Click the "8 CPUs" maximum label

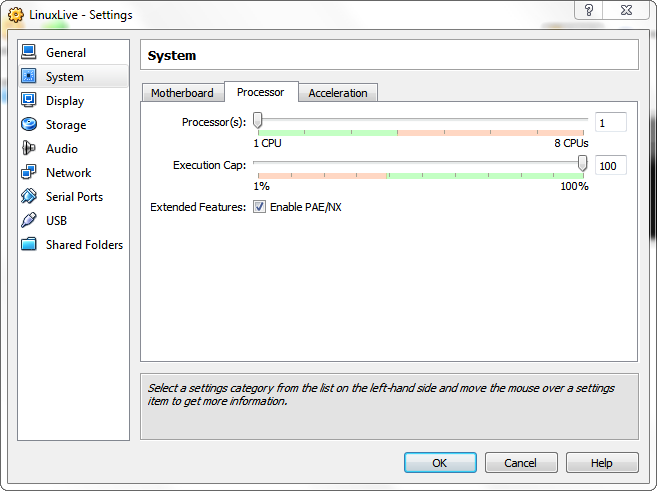click(571, 143)
